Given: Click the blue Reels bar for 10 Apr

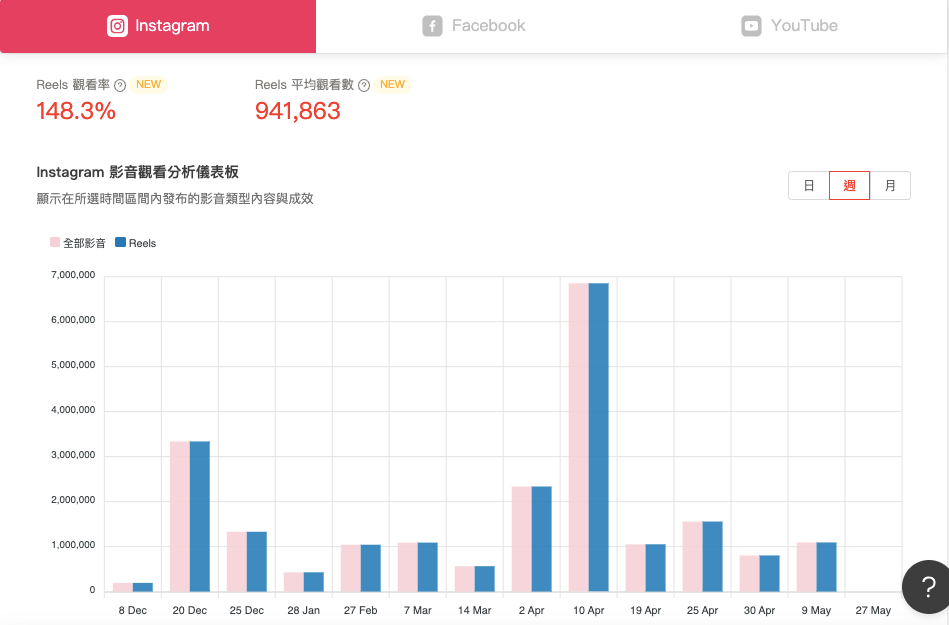Looking at the screenshot, I should coord(598,437).
